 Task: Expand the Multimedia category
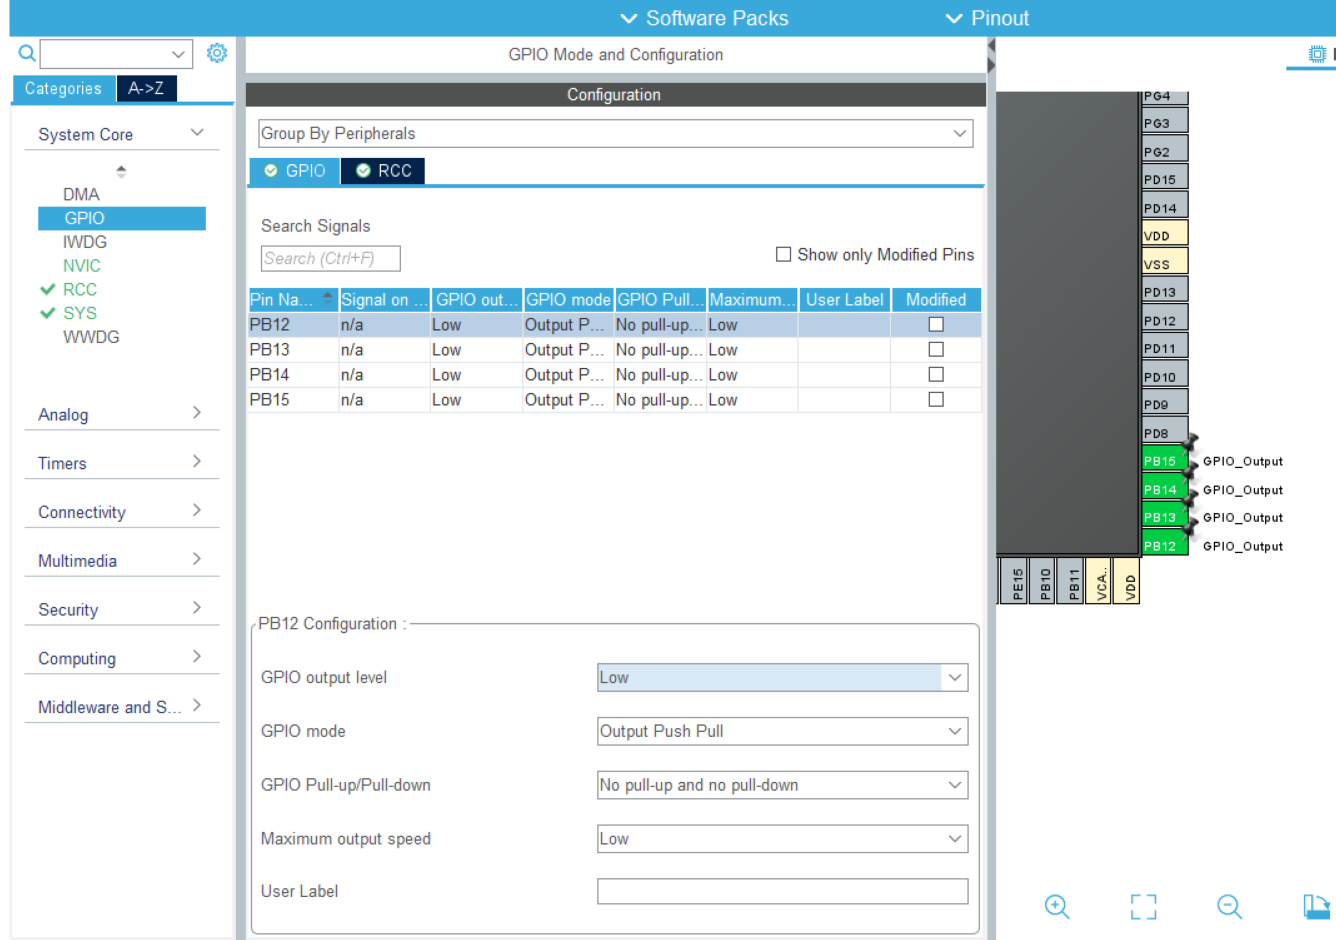tap(197, 559)
